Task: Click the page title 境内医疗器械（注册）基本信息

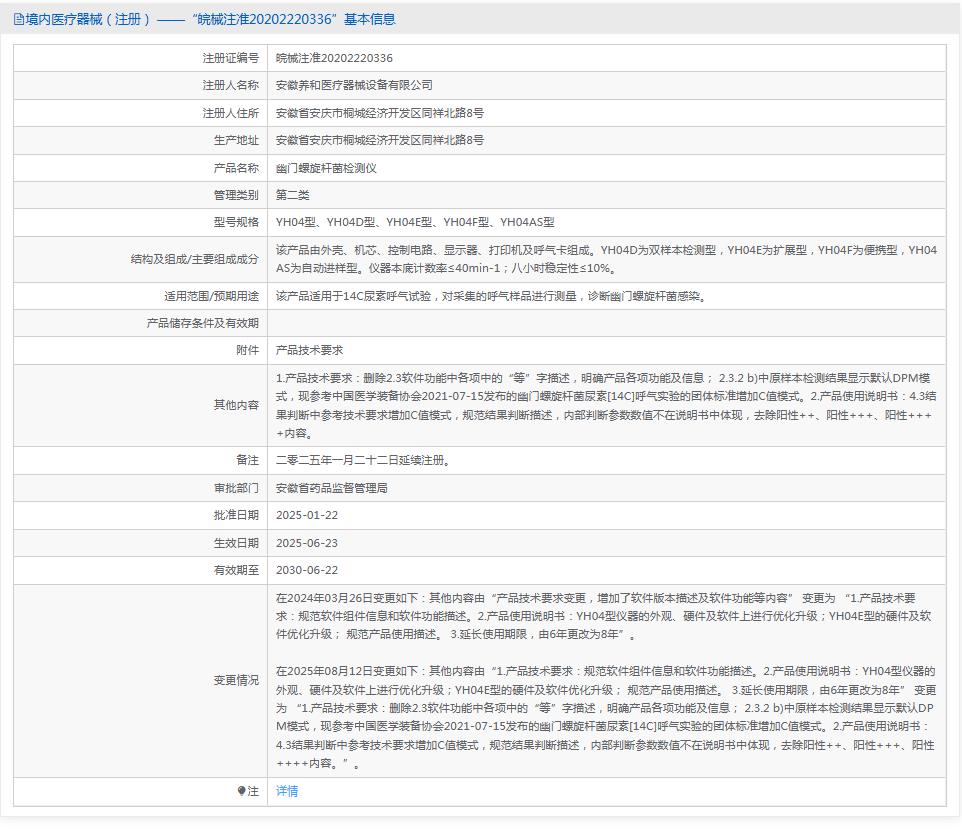Action: [x=210, y=20]
